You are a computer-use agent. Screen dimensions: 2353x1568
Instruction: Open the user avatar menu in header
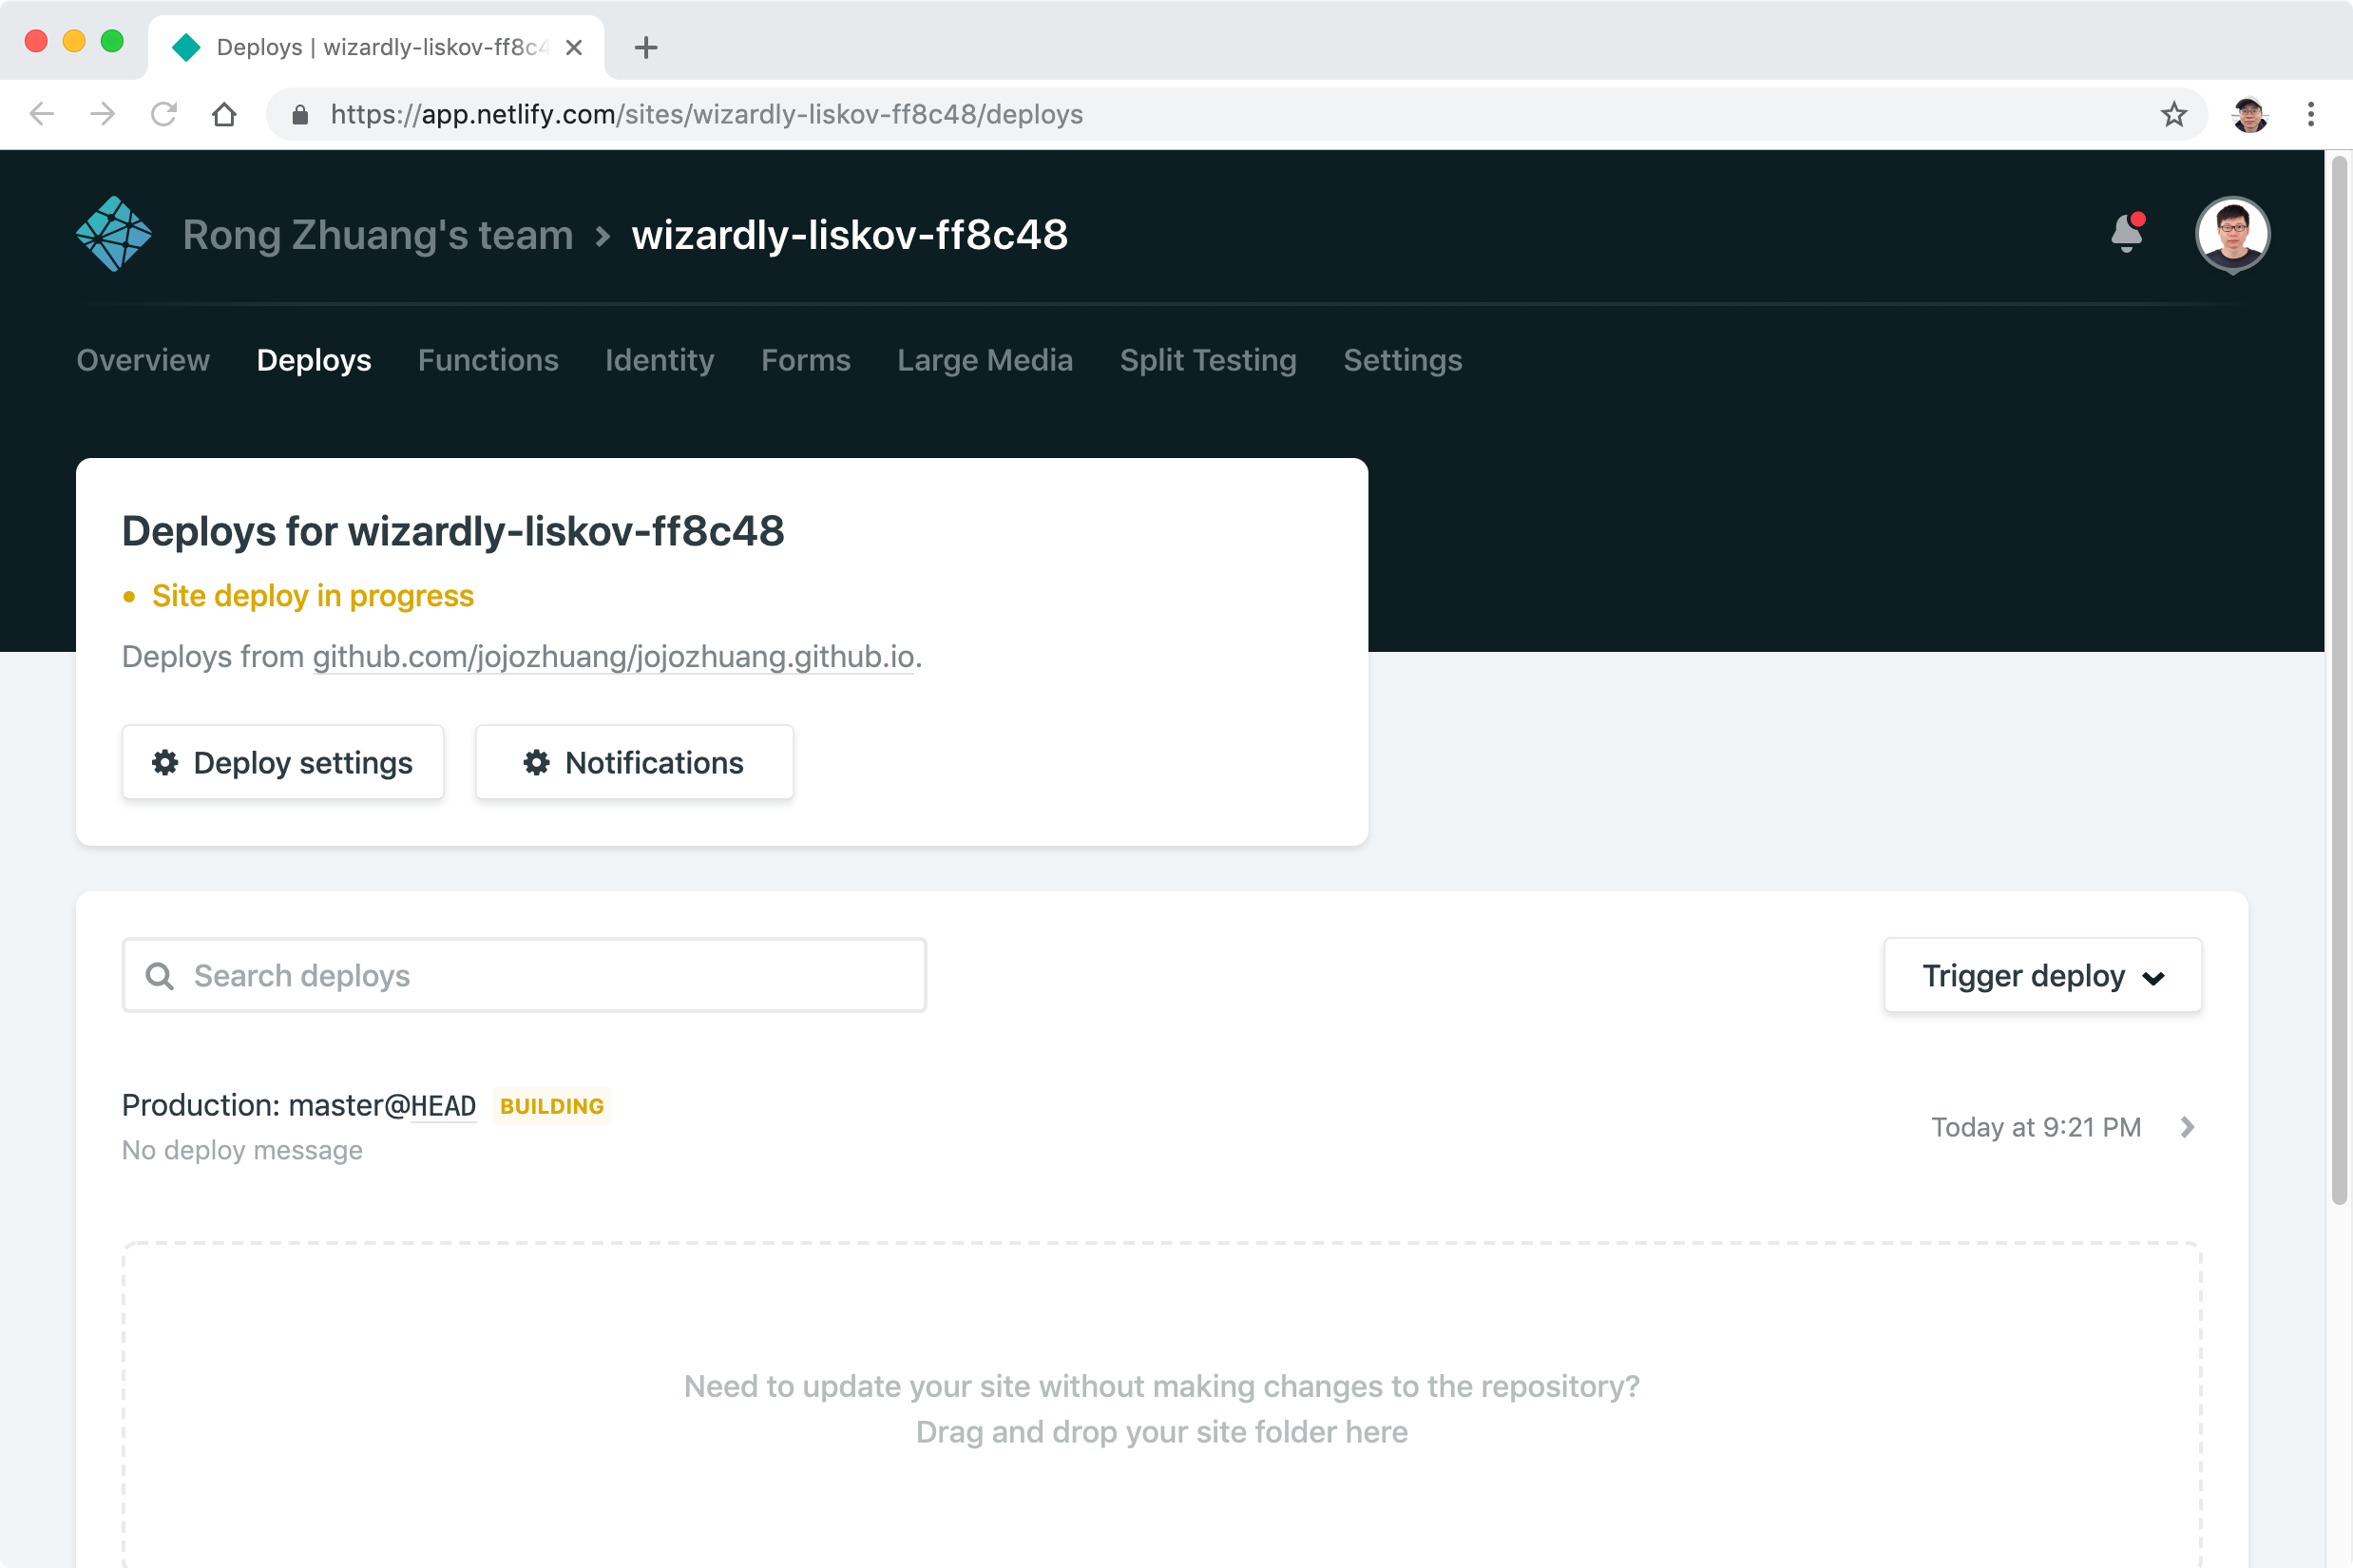tap(2232, 234)
